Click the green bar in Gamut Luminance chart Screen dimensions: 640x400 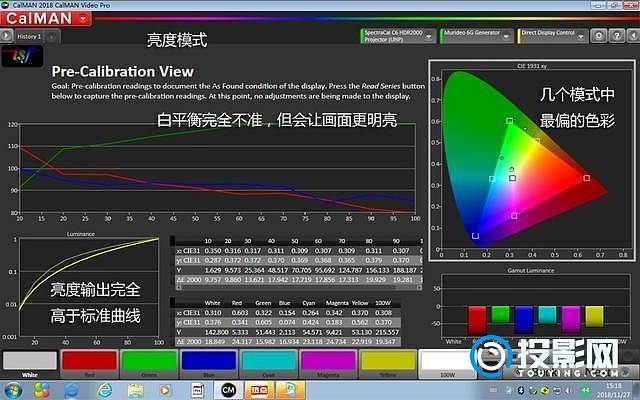(500, 314)
